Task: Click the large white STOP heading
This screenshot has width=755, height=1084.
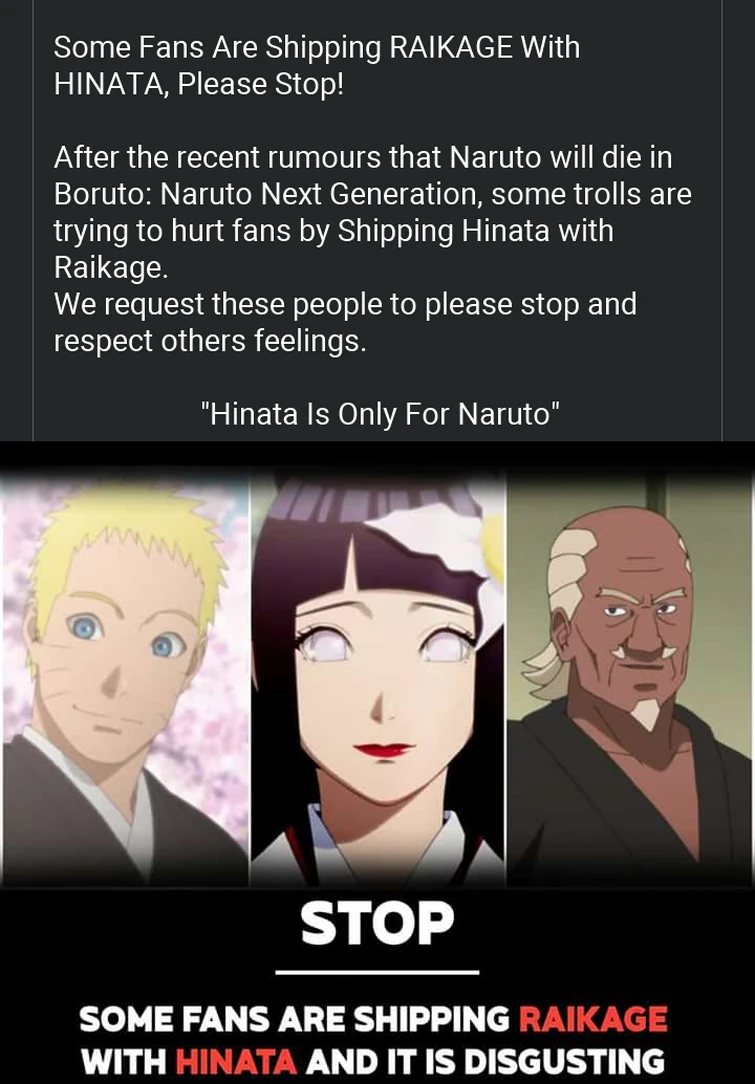Action: click(x=378, y=923)
